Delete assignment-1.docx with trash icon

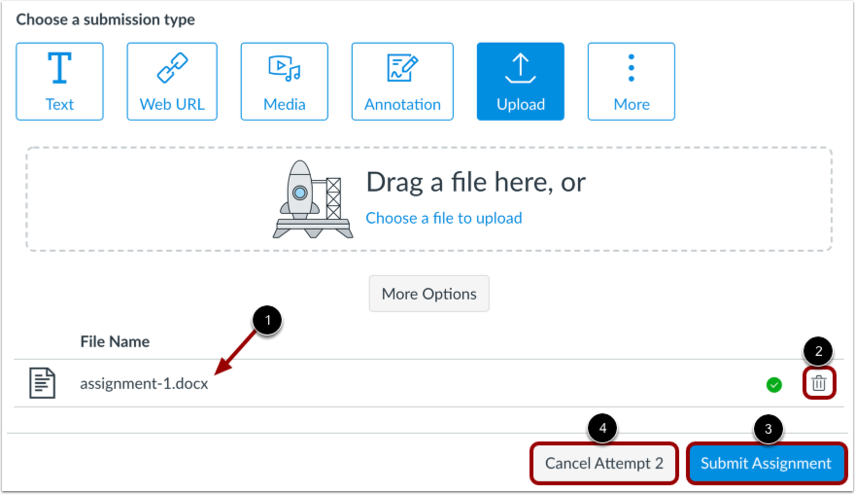(818, 383)
